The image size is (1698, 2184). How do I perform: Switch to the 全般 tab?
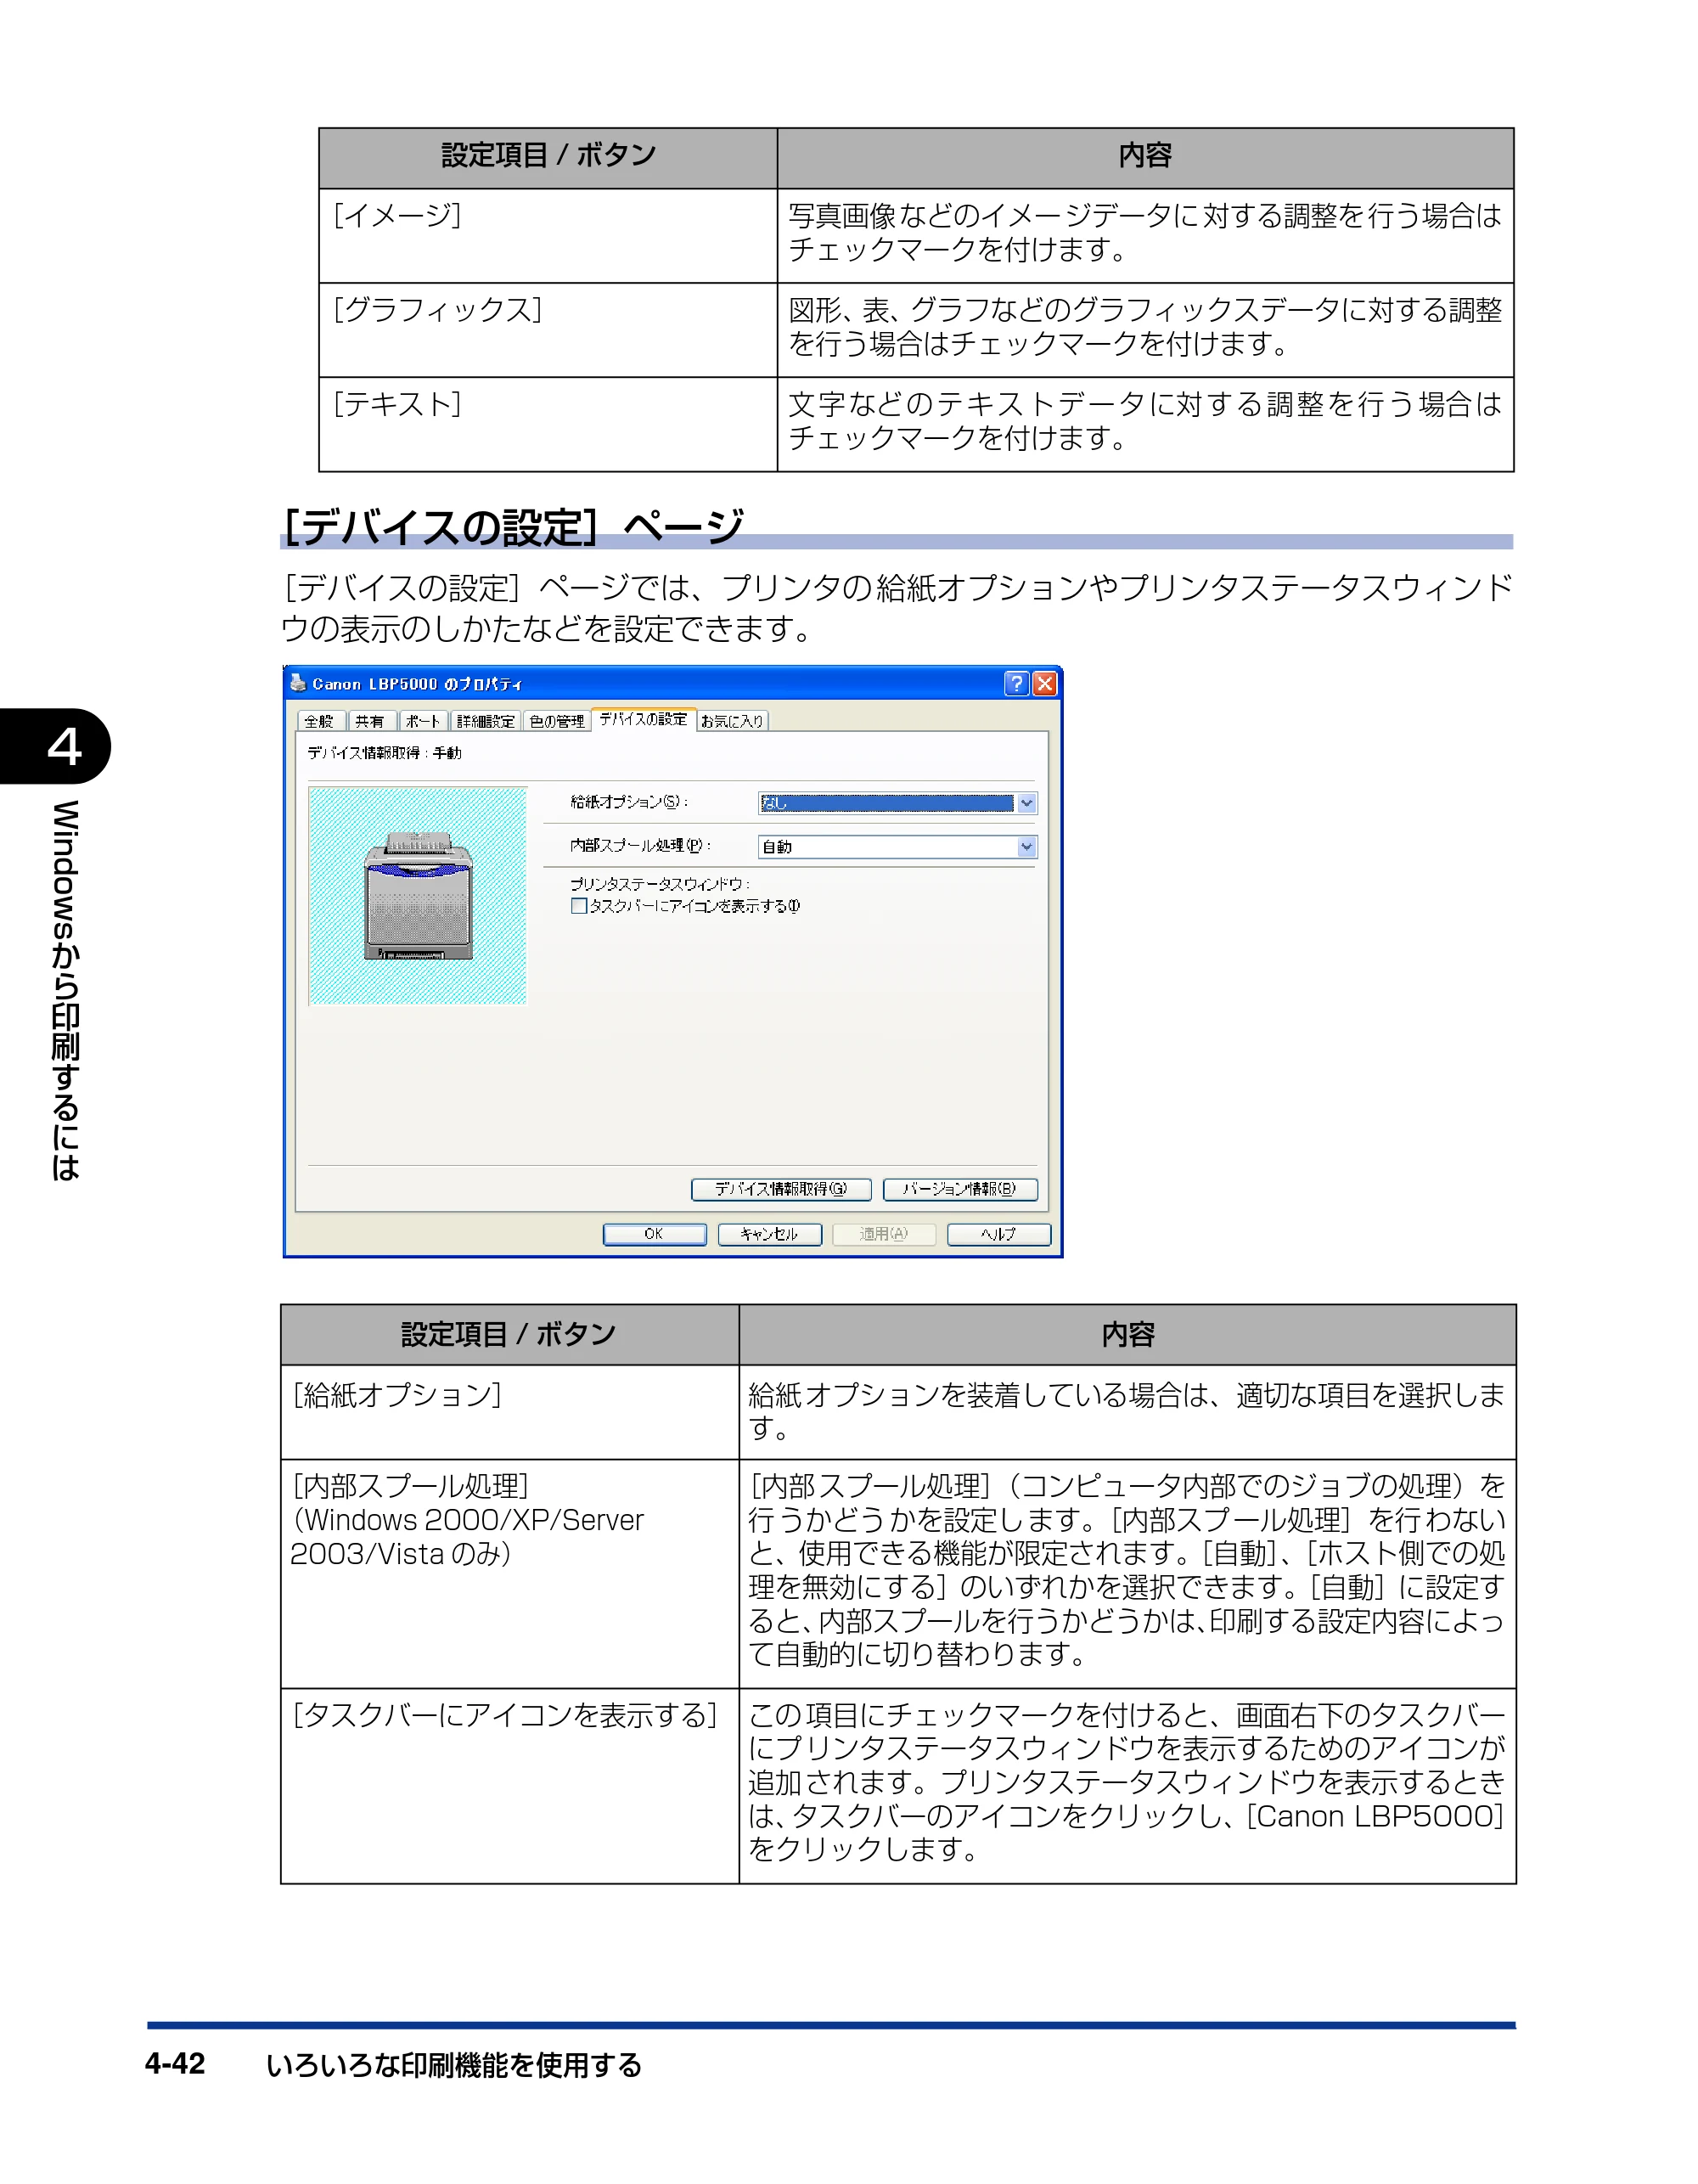pyautogui.click(x=320, y=721)
